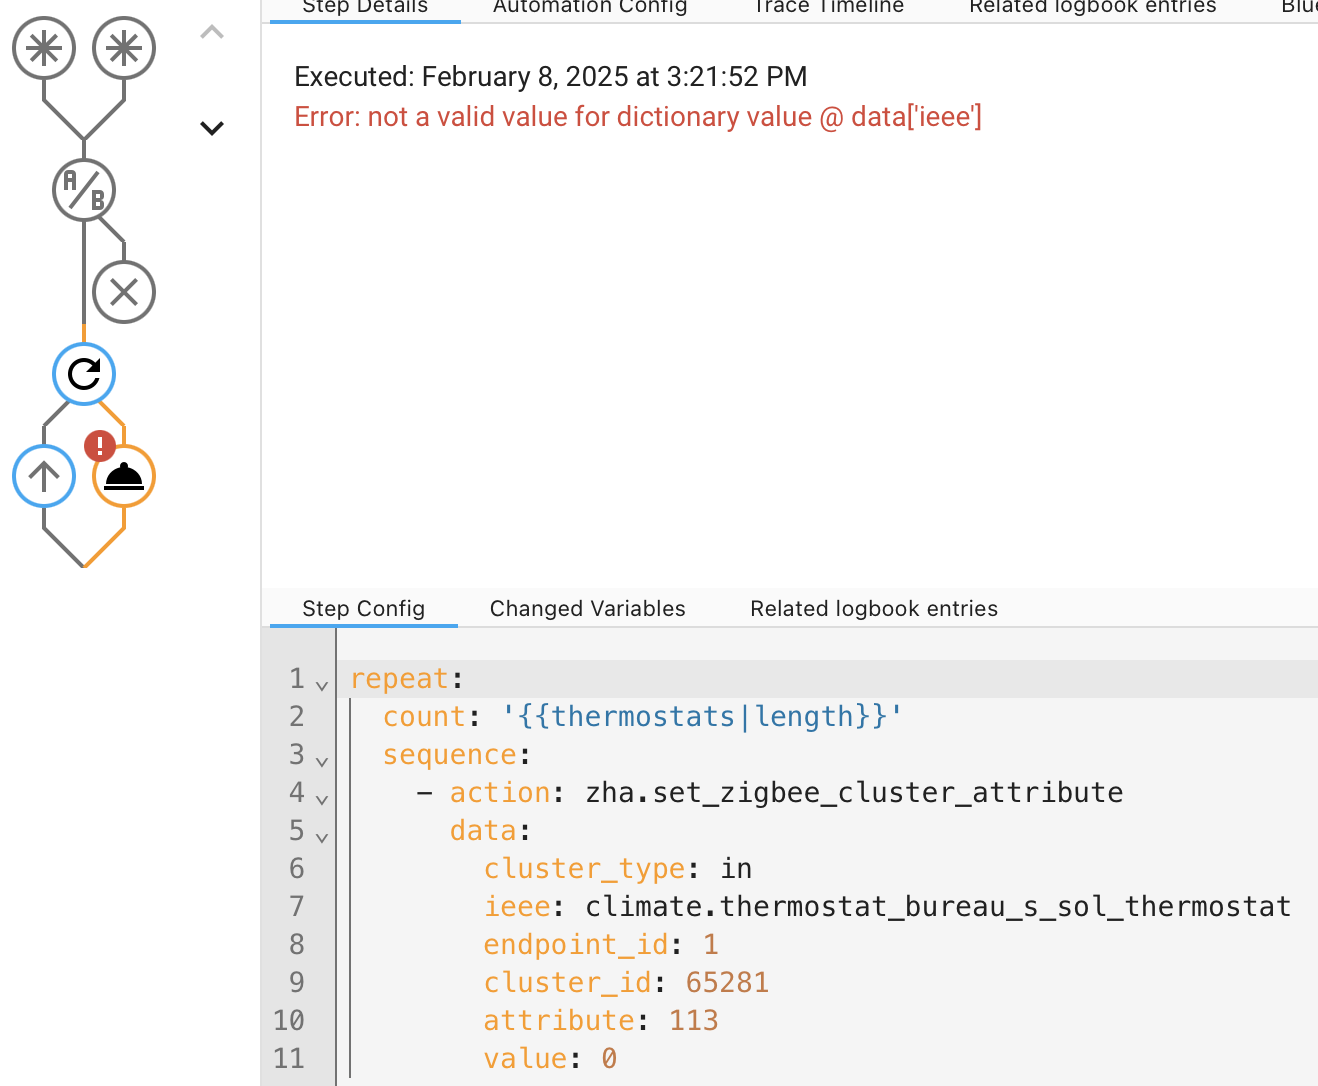Image resolution: width=1318 pixels, height=1086 pixels.
Task: Go to previous step with the up chevron
Action: (212, 33)
